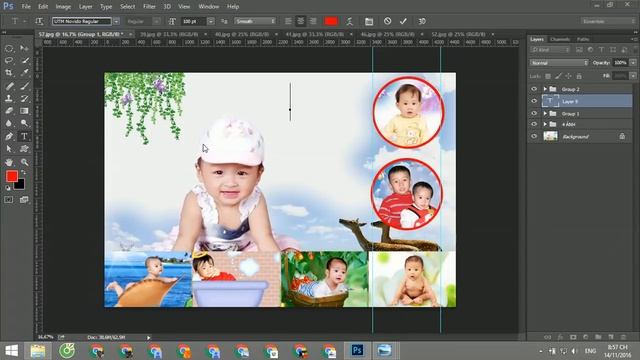Lock transparent pixels of layer

[x=548, y=76]
